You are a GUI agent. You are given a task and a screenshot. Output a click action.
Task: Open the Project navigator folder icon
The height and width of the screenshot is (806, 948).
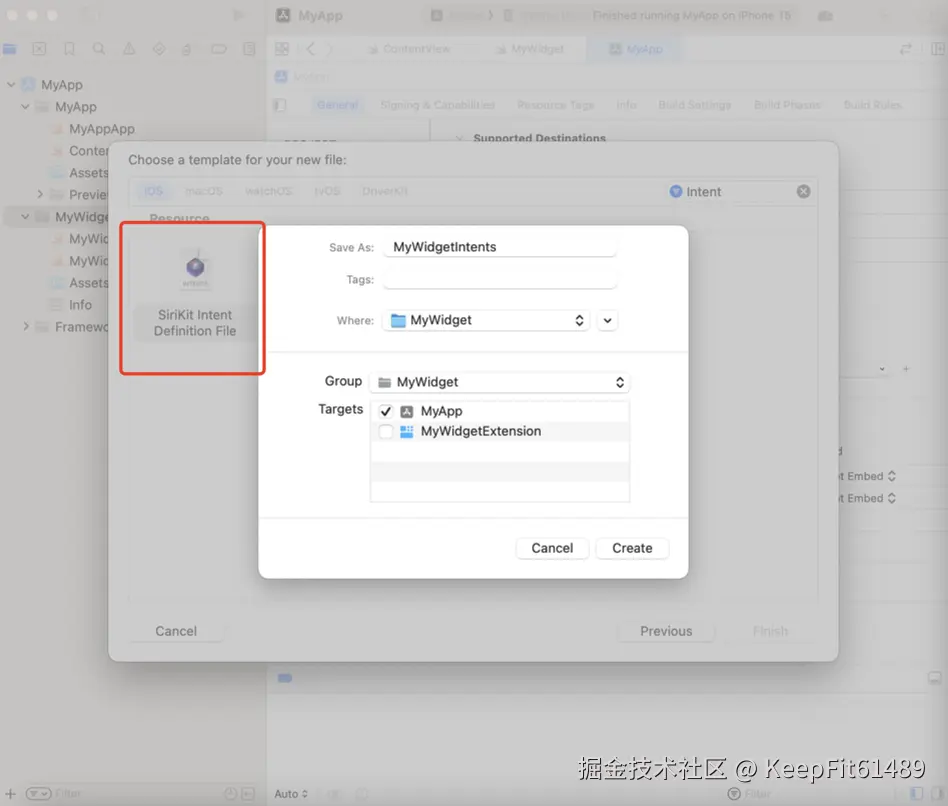[x=10, y=49]
